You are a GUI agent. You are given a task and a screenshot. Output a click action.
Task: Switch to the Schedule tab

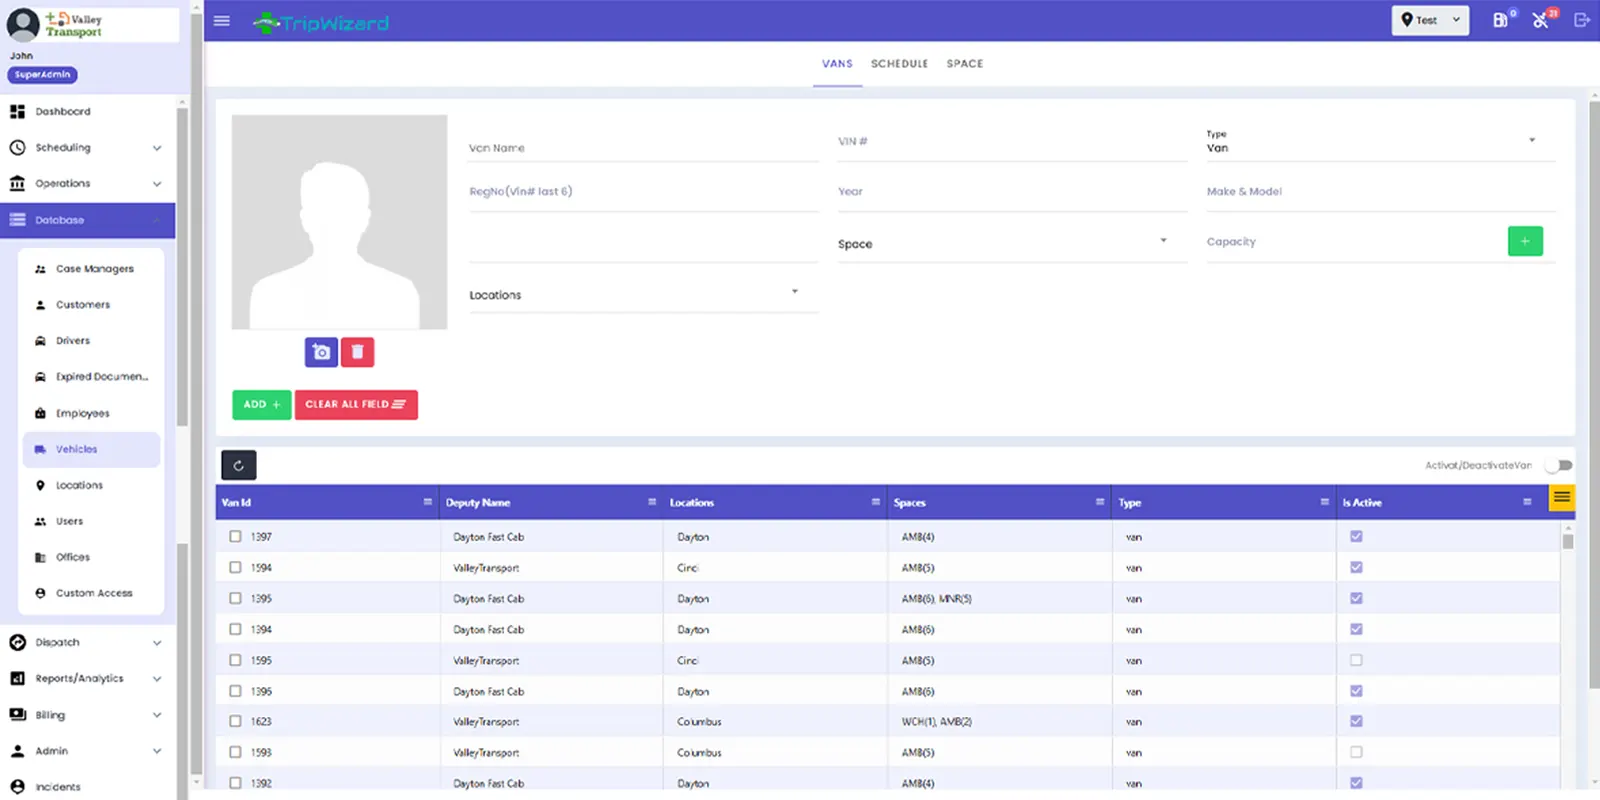click(x=899, y=64)
